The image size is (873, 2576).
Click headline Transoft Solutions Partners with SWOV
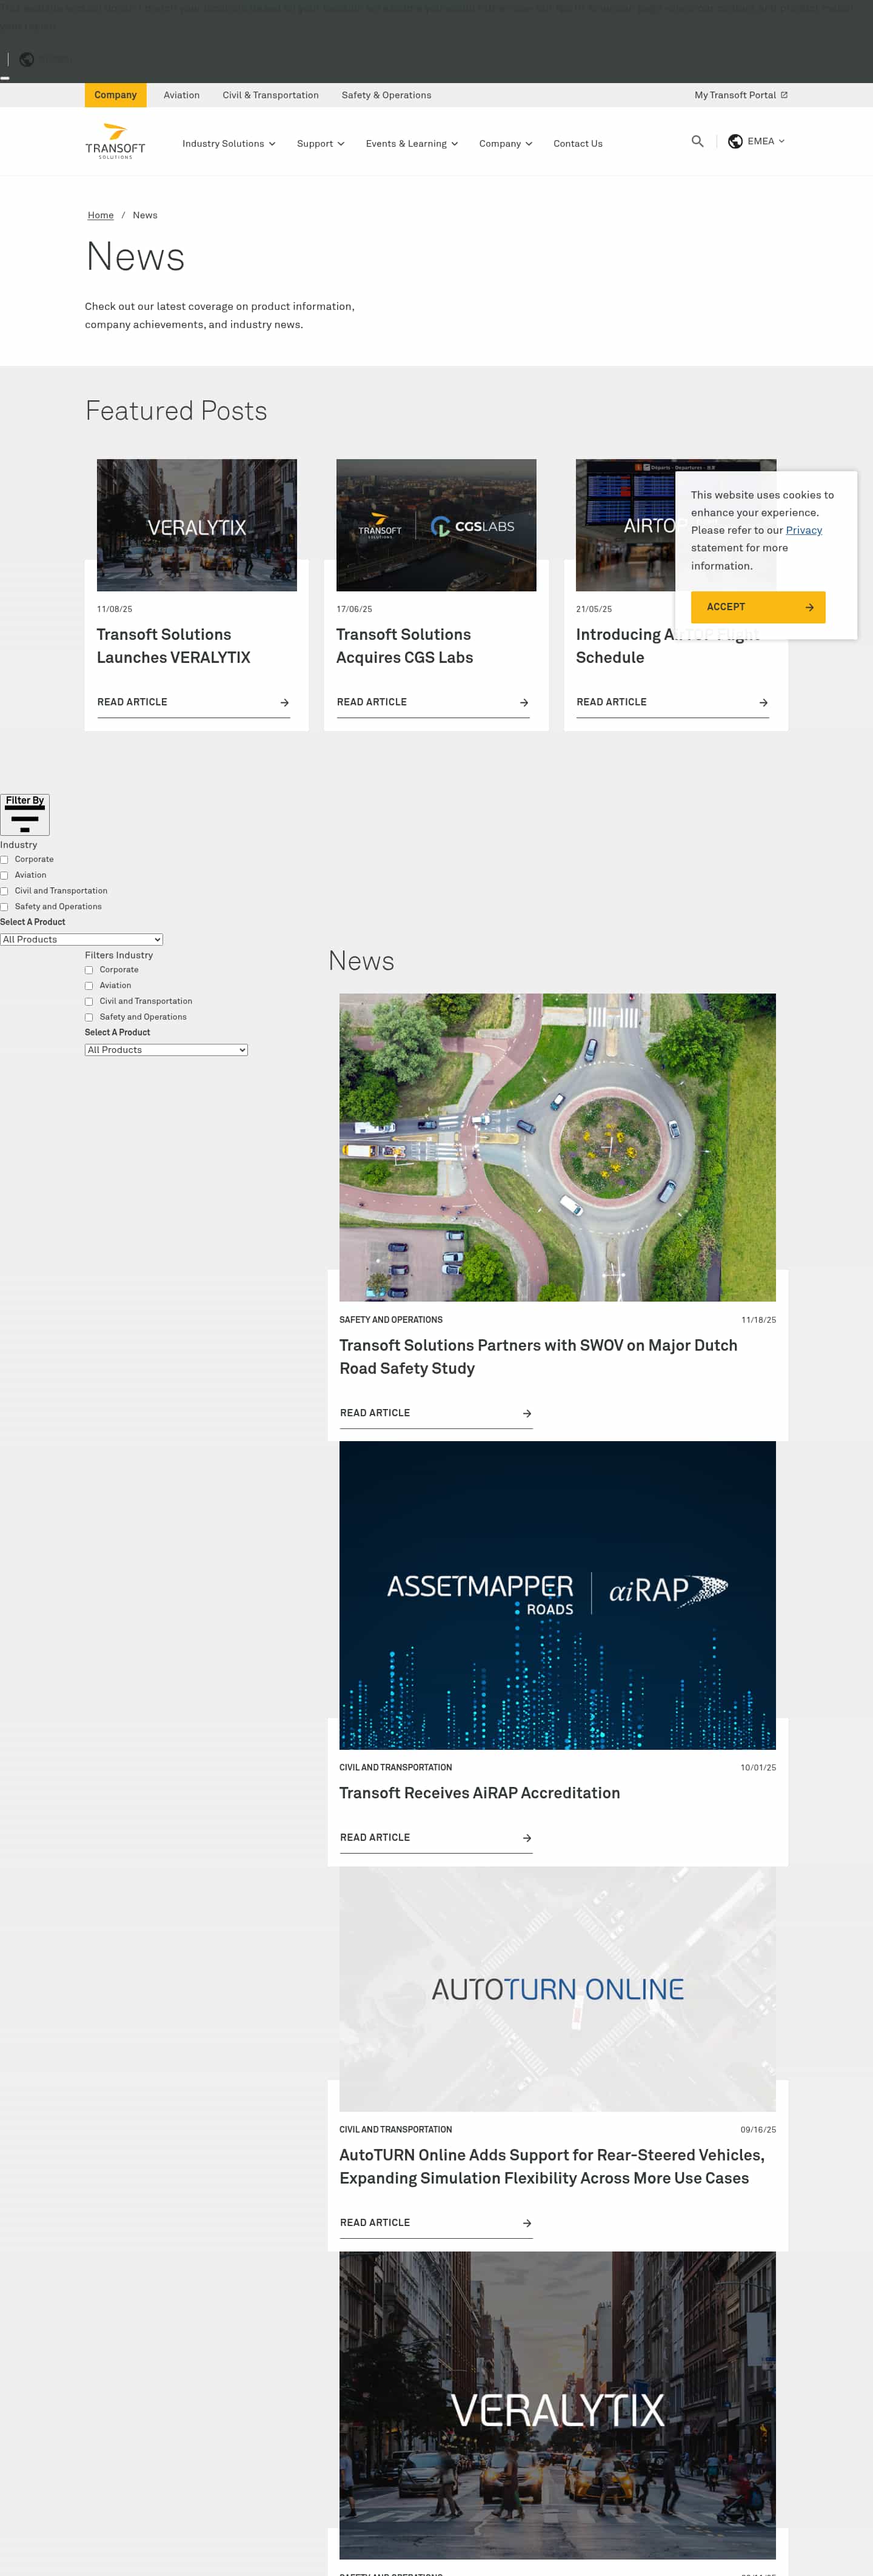538,1357
